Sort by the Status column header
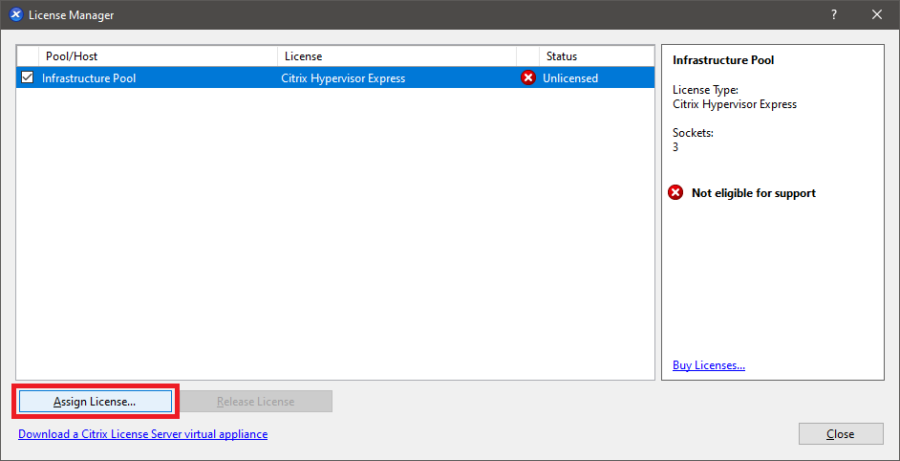900x461 pixels. click(x=596, y=56)
